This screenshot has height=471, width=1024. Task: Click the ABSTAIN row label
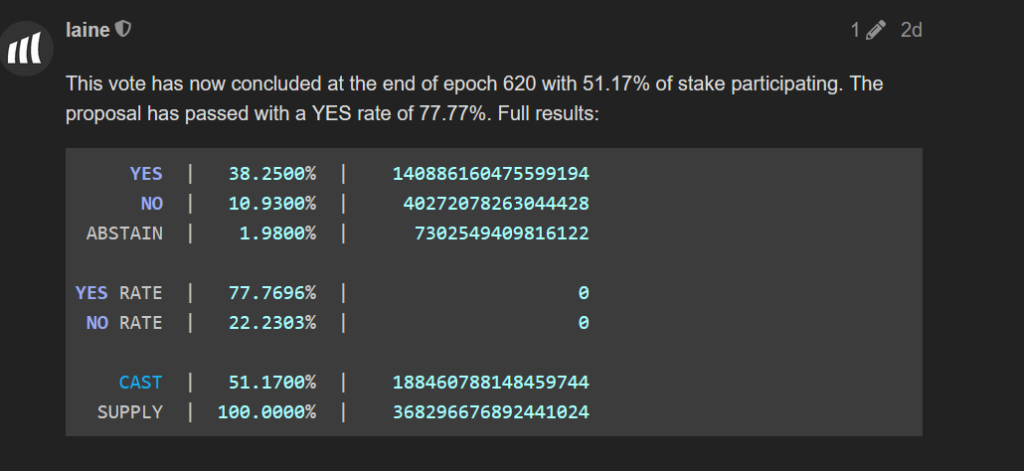(124, 233)
